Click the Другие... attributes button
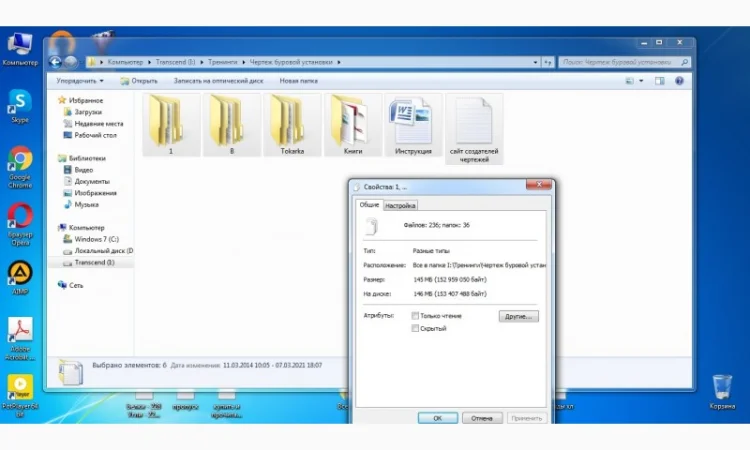The width and height of the screenshot is (750, 450). pyautogui.click(x=518, y=316)
